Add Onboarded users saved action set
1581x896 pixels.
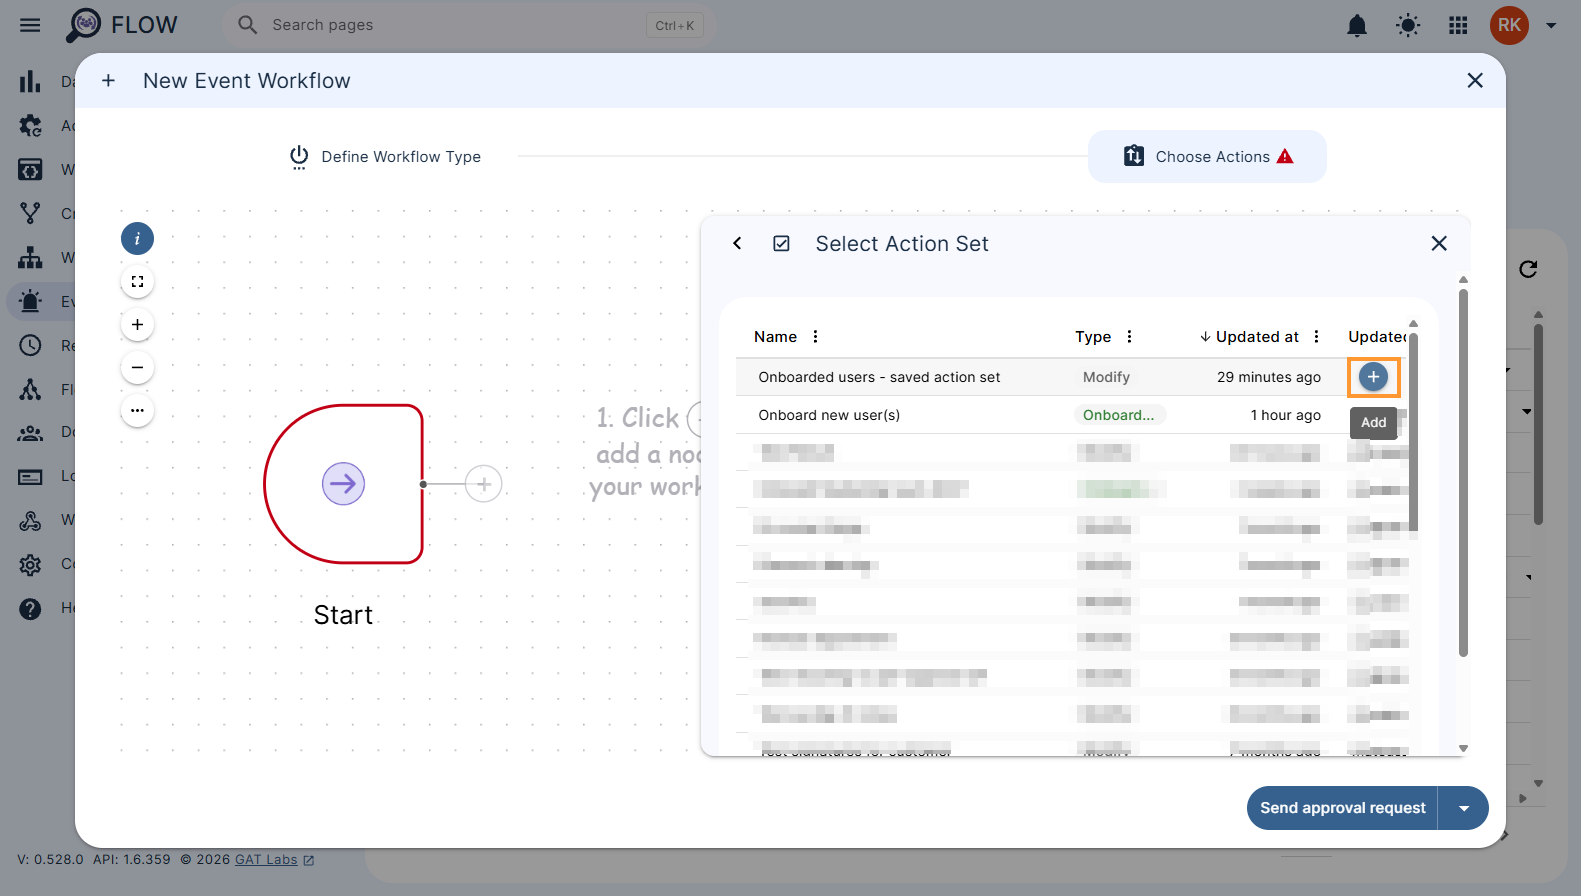click(1373, 377)
